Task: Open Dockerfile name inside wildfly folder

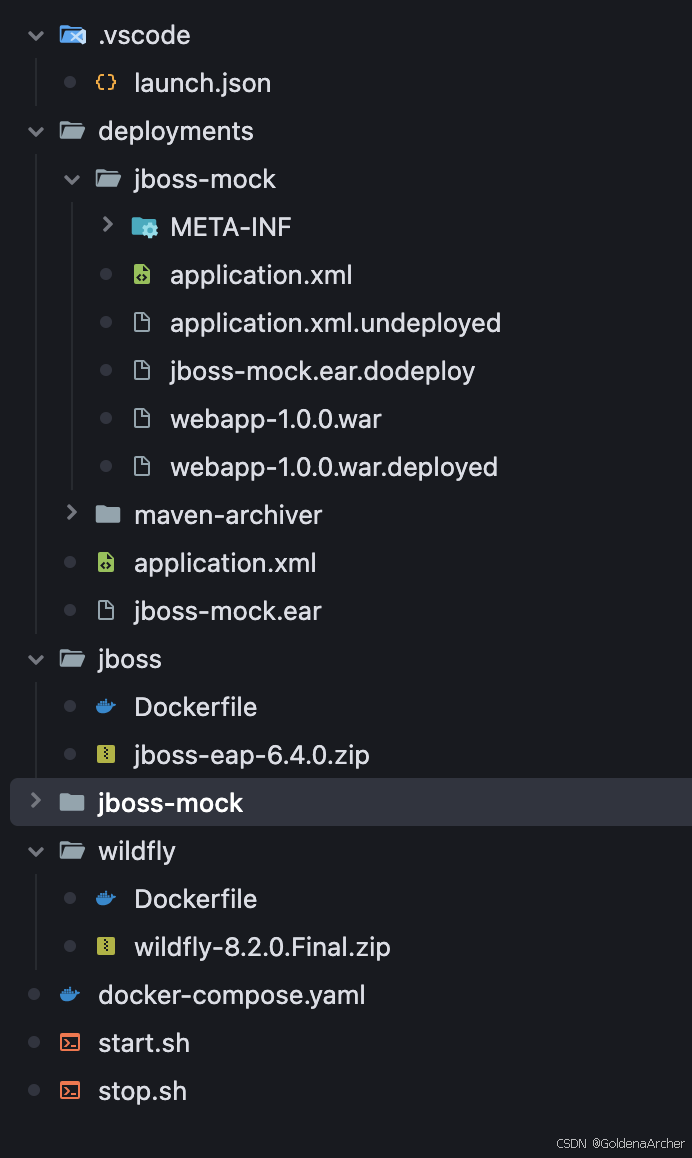Action: pos(196,899)
